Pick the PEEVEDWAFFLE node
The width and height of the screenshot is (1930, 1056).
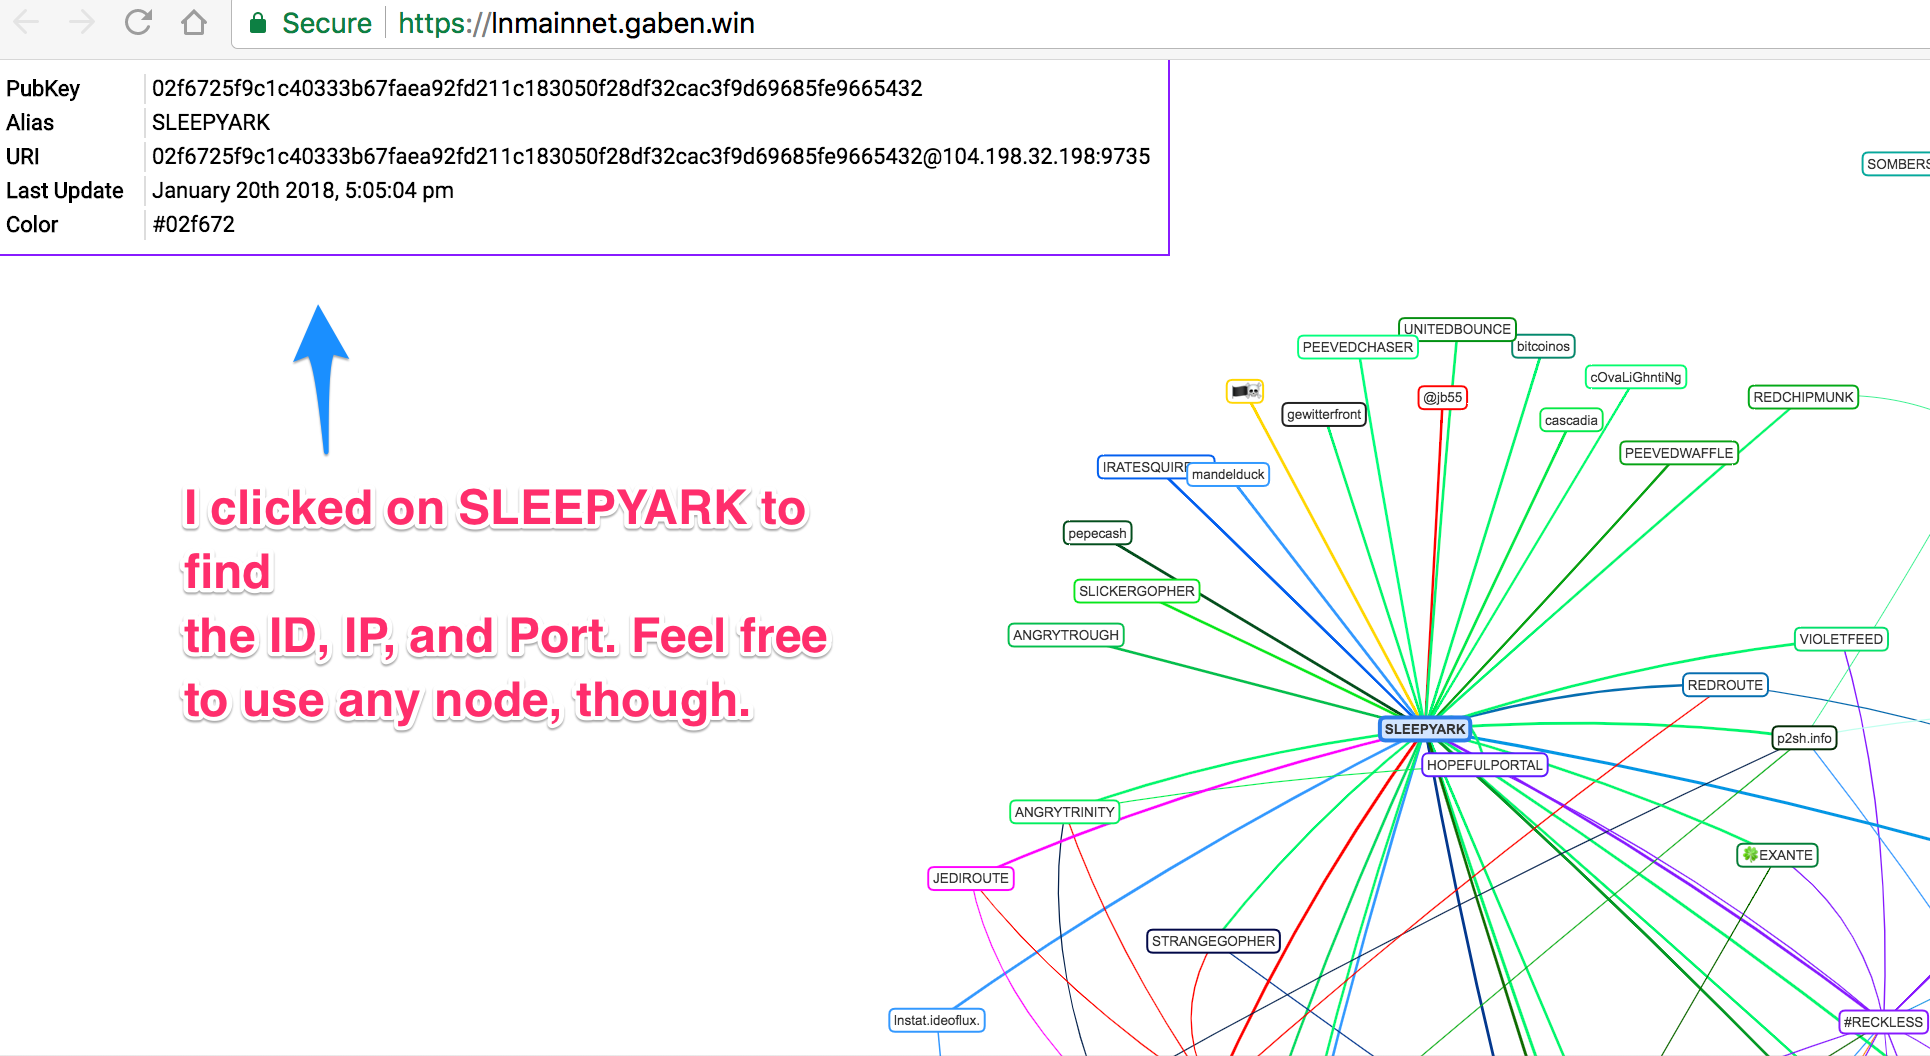[x=1679, y=453]
